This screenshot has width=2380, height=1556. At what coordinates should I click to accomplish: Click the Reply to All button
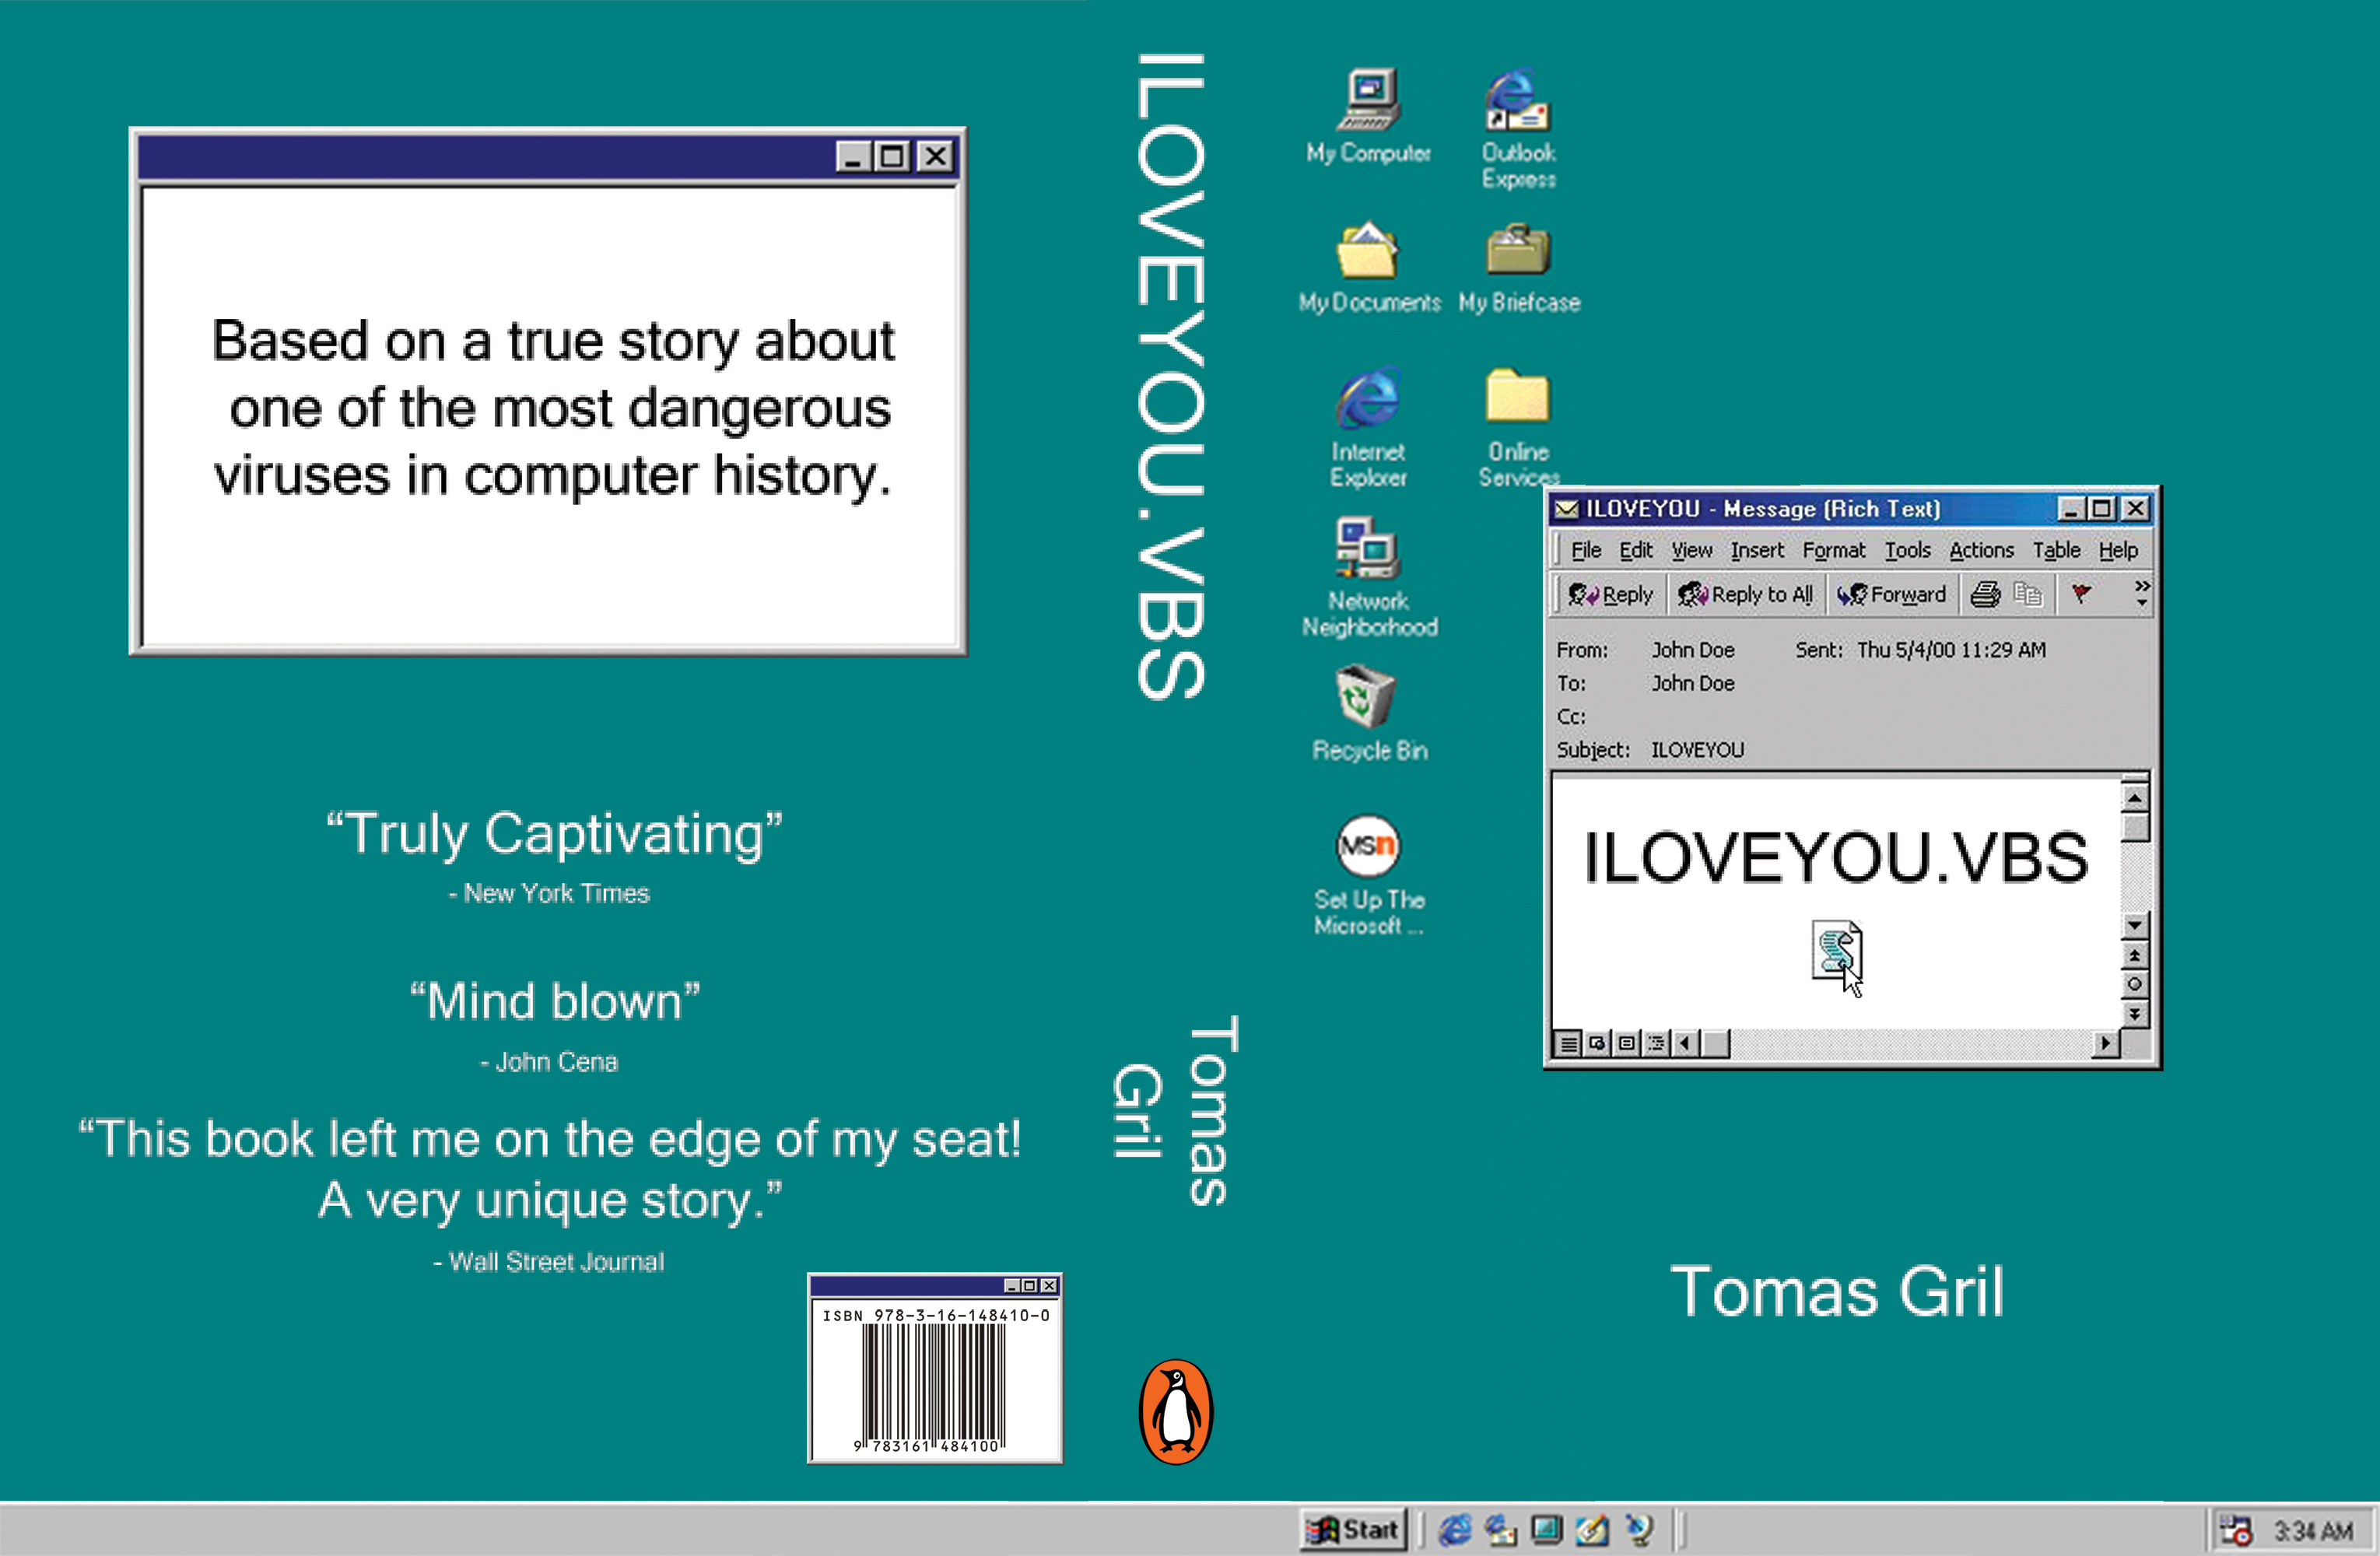click(x=1746, y=595)
